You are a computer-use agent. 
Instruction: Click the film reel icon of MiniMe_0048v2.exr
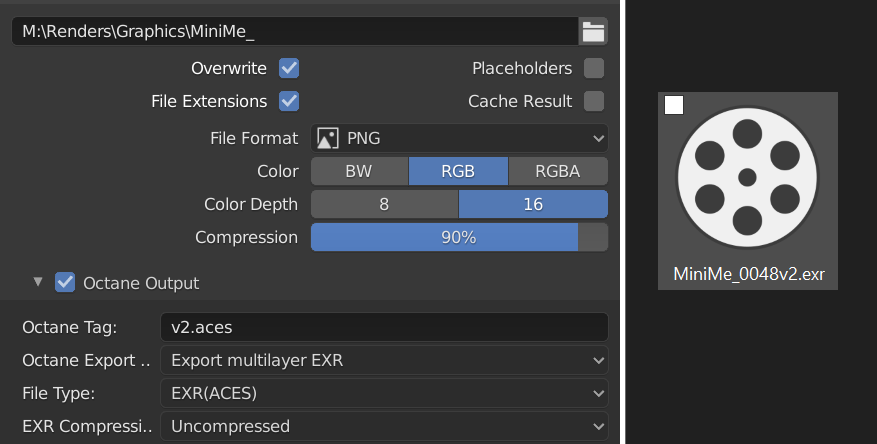(747, 177)
